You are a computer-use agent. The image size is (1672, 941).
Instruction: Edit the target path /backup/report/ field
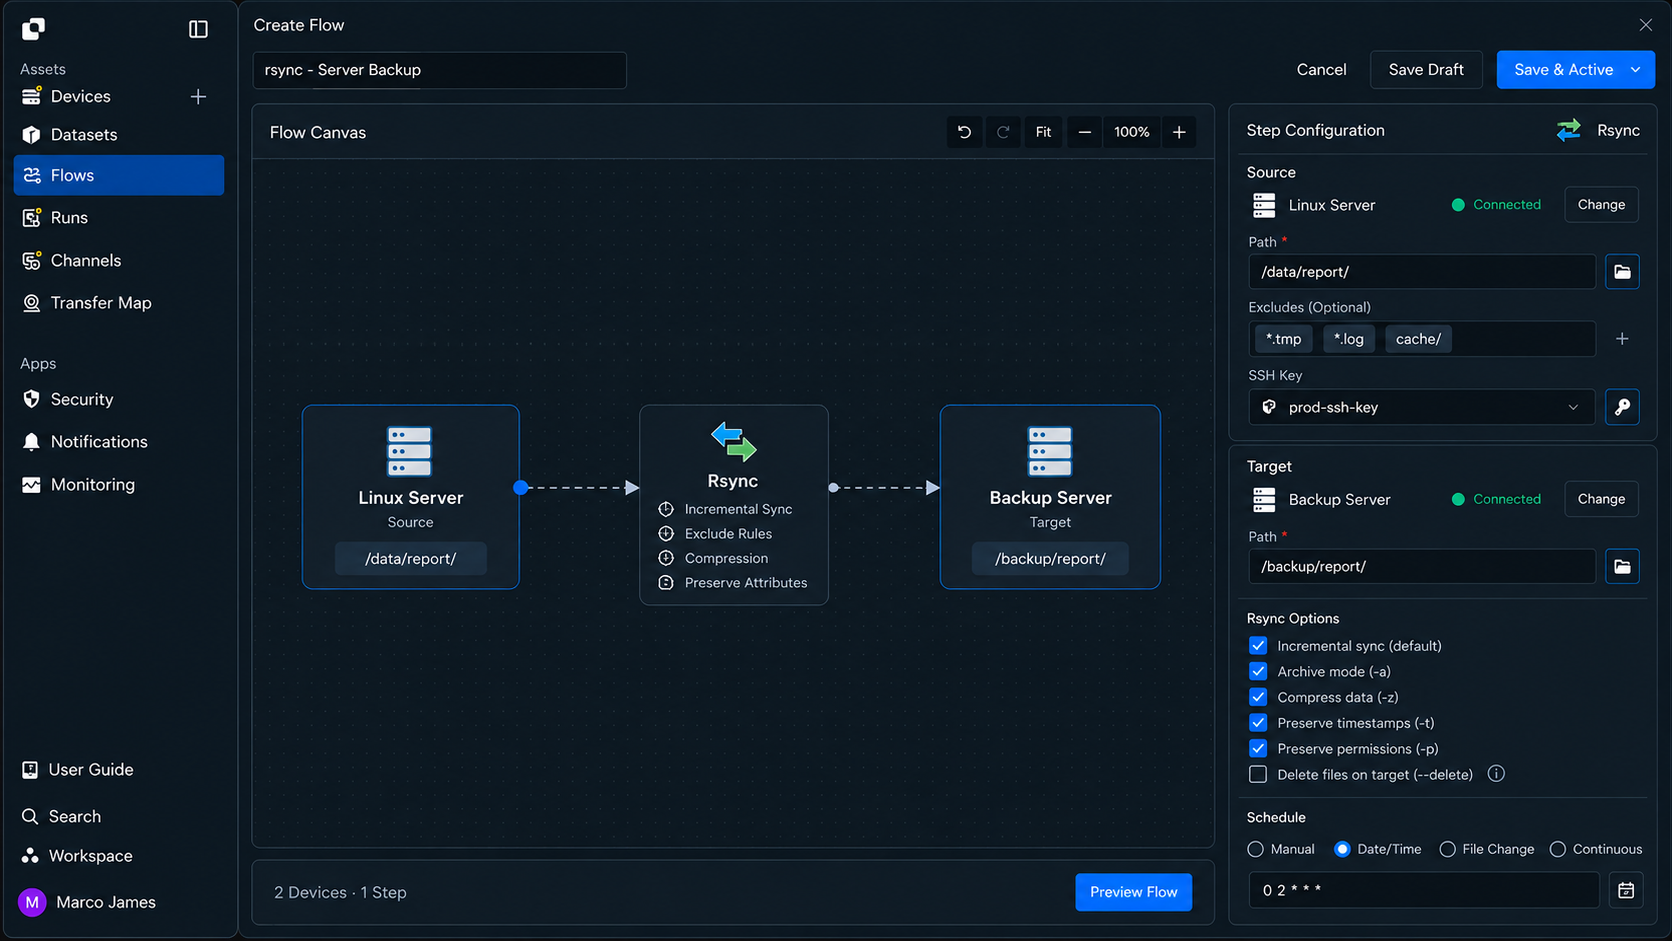tap(1422, 567)
